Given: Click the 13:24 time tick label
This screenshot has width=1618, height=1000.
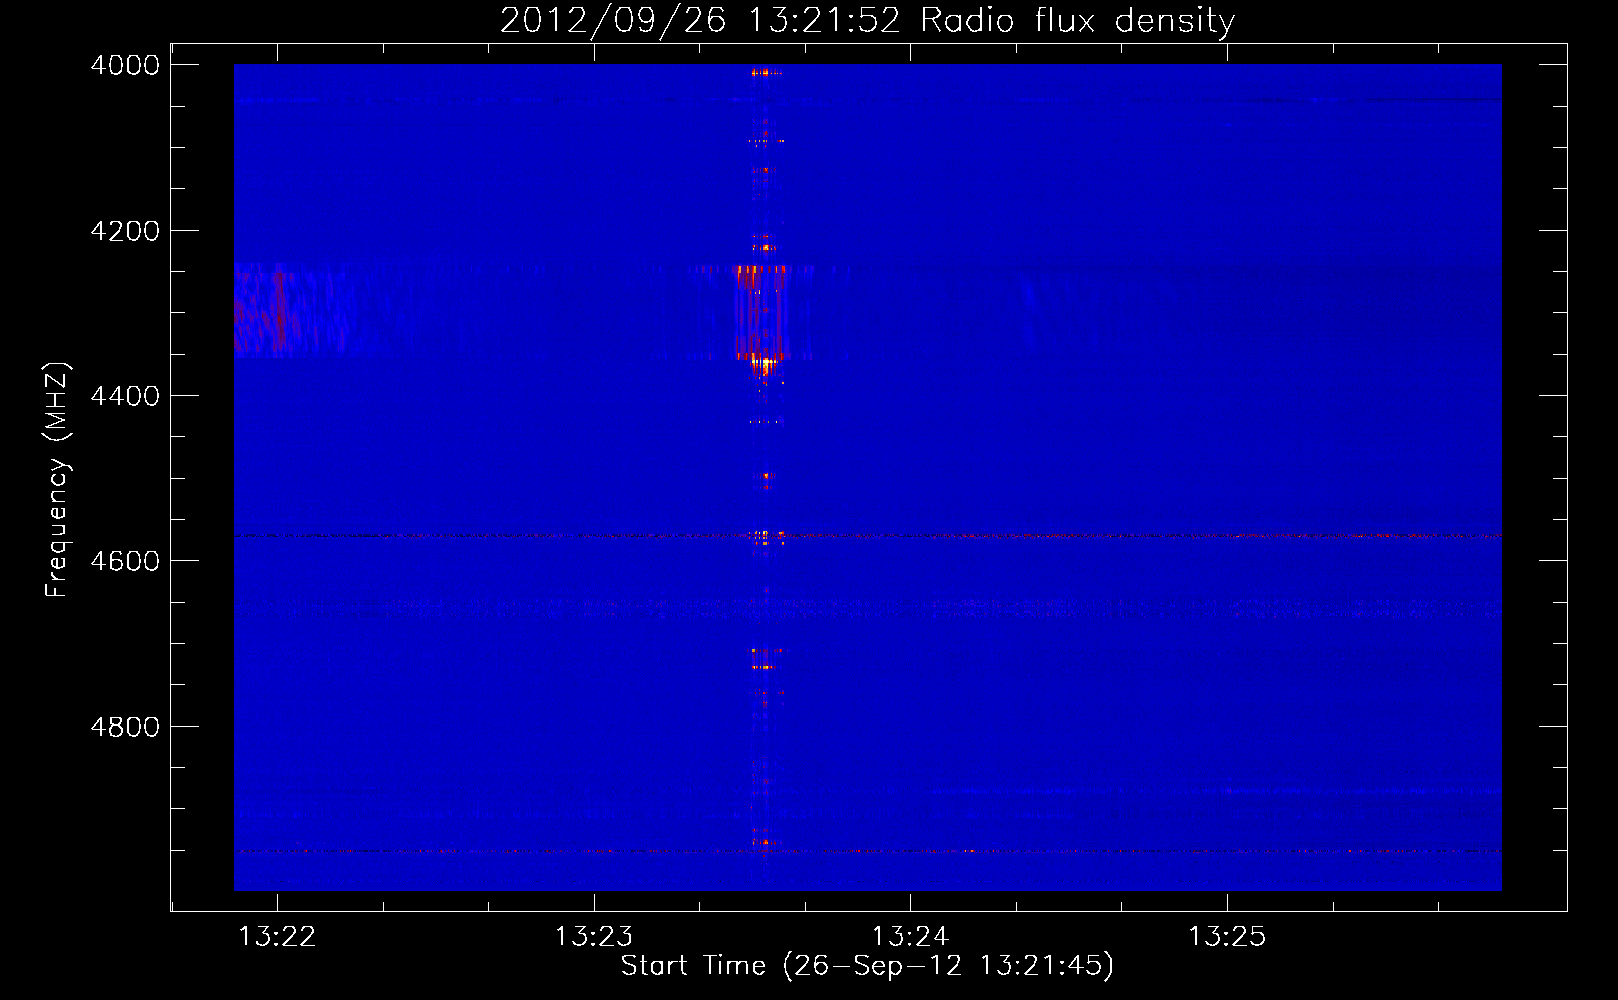Looking at the screenshot, I should coord(910,937).
